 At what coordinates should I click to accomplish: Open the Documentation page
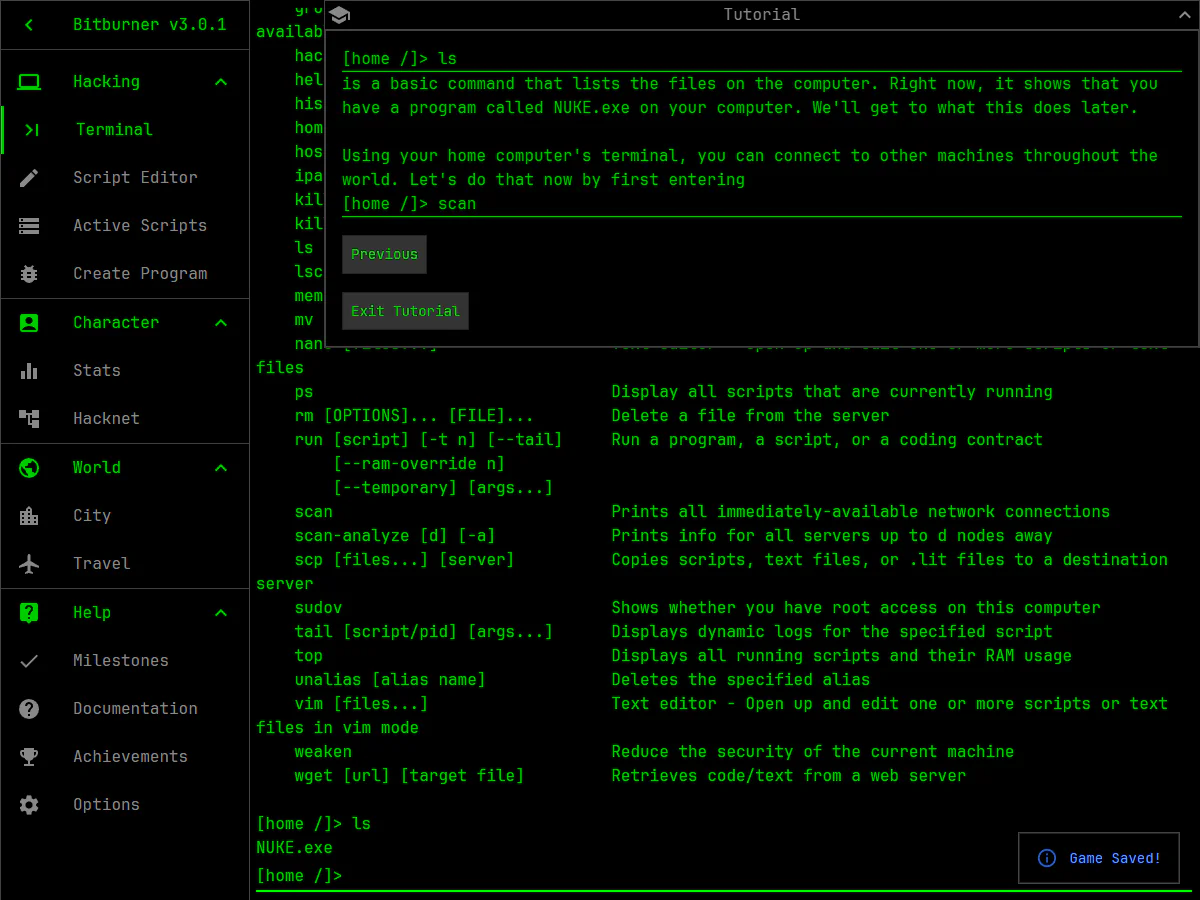click(125, 709)
